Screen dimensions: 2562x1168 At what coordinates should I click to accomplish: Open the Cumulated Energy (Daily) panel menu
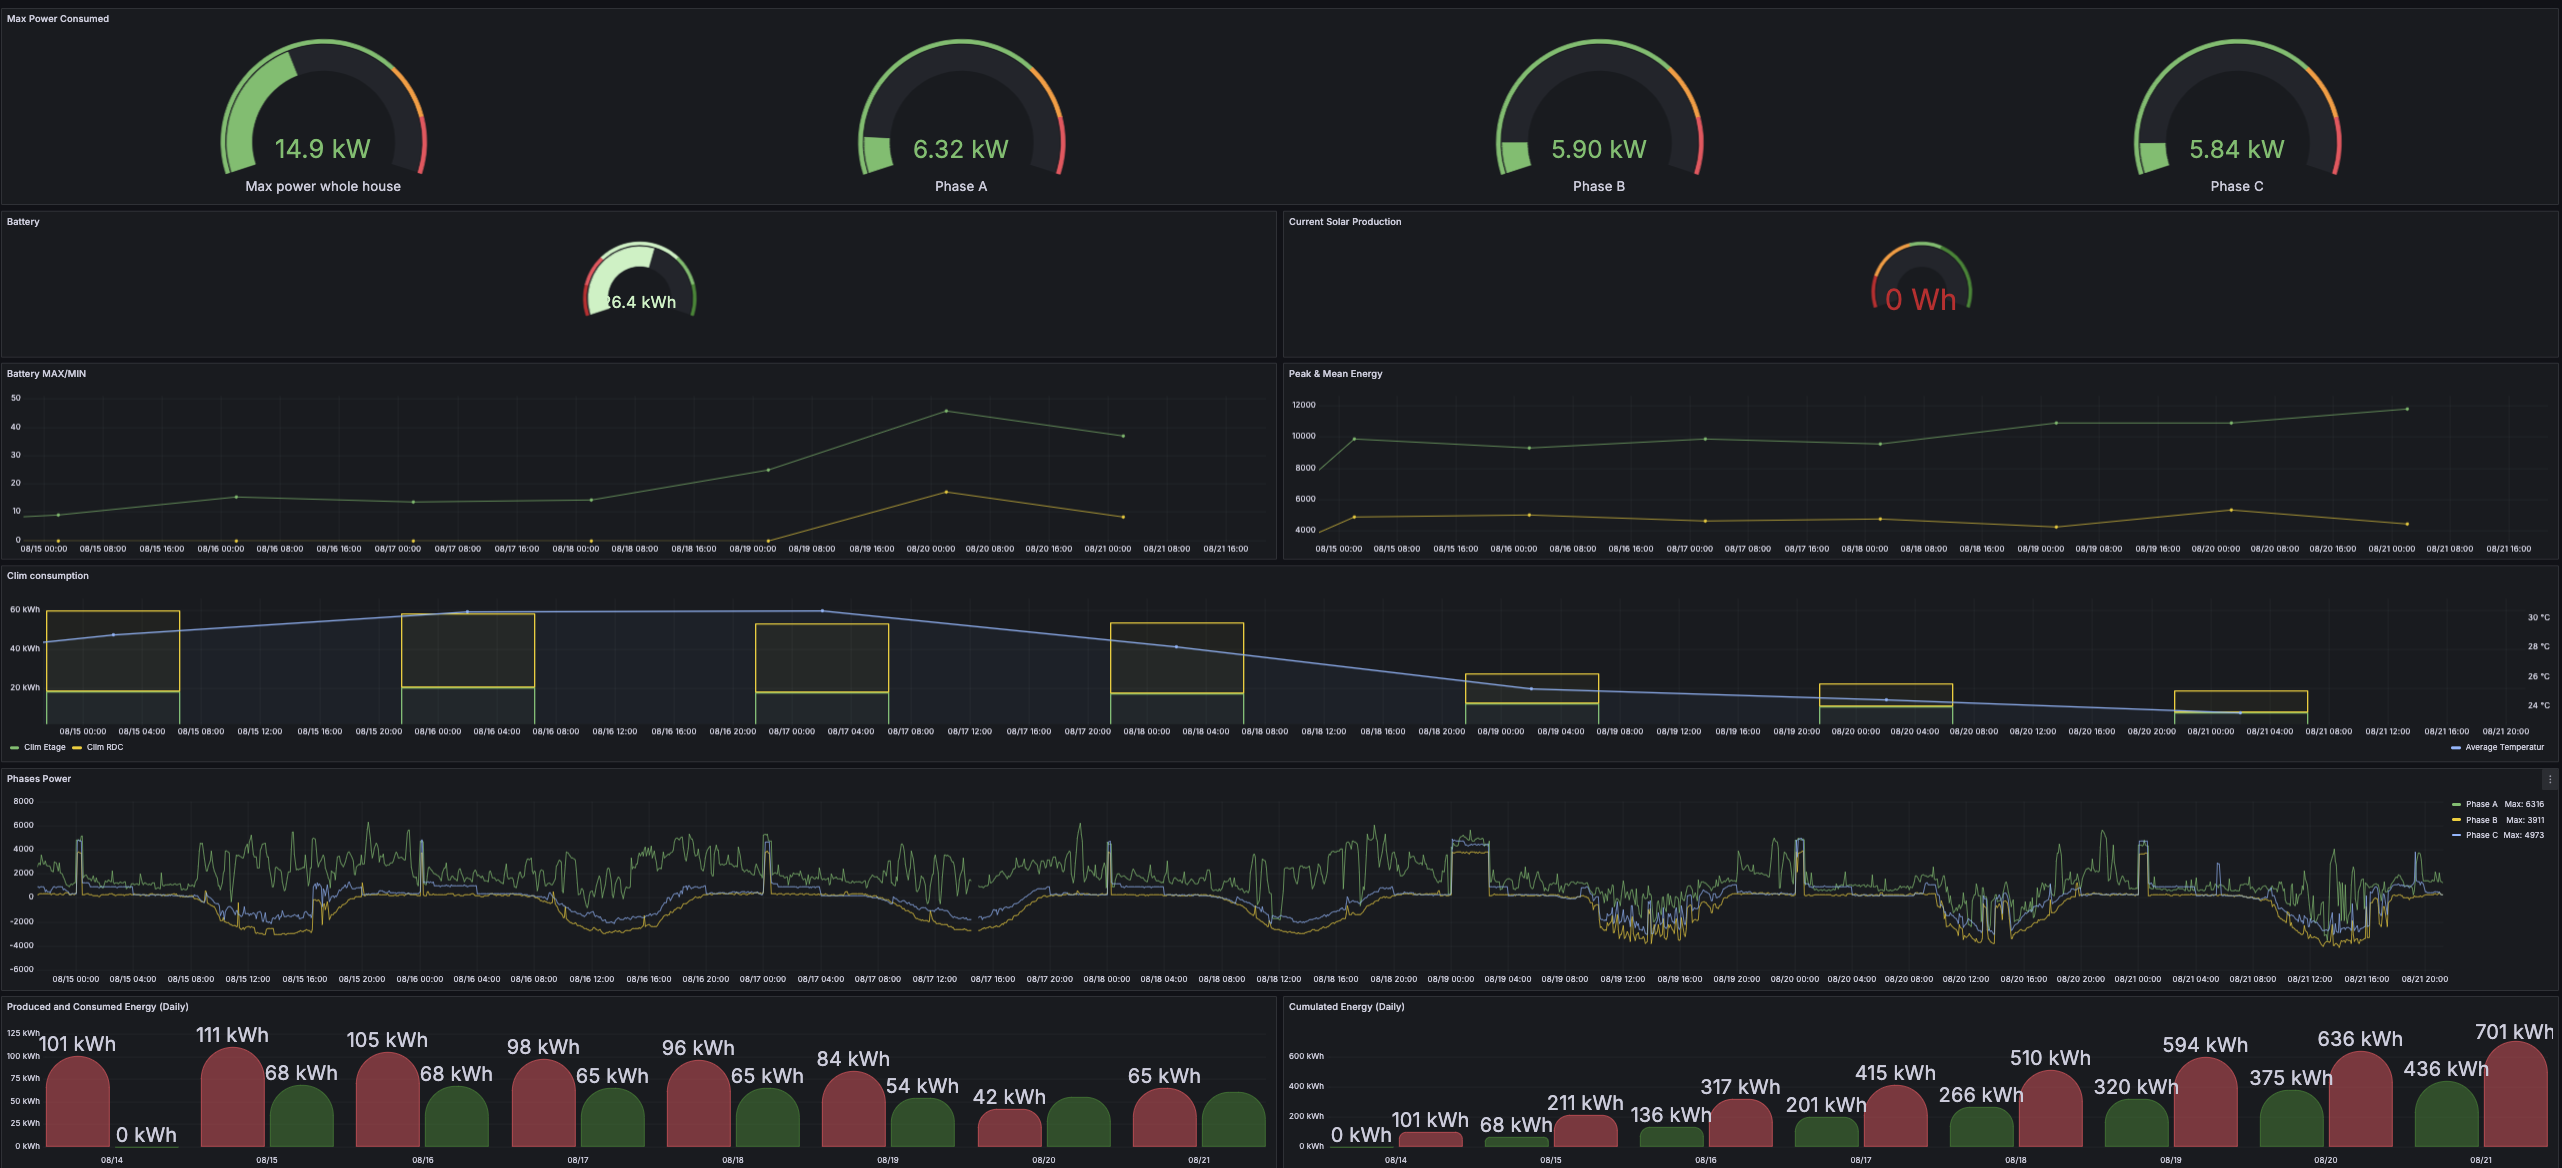[x=1347, y=1007]
